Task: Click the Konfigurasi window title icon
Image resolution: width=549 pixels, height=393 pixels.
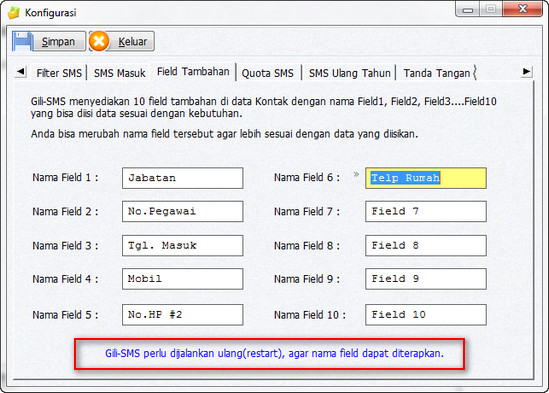Action: click(x=14, y=13)
